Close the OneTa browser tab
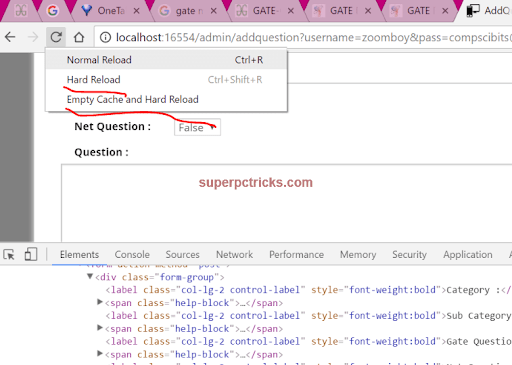512x365 pixels. tap(136, 11)
